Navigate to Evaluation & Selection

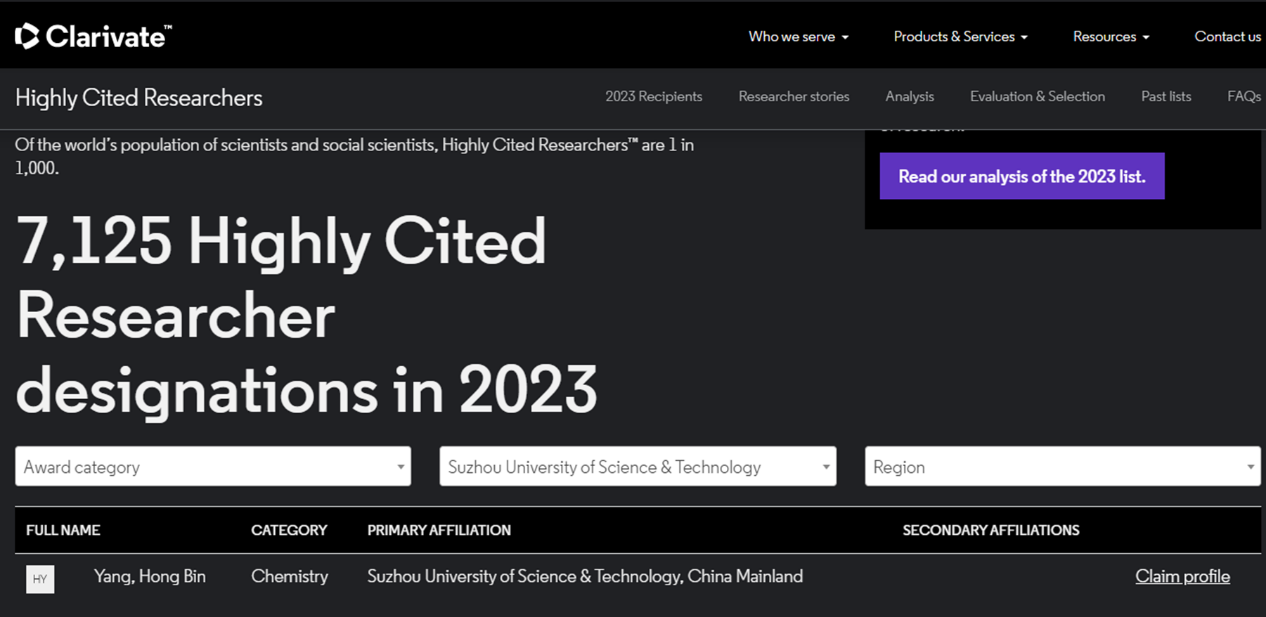1037,97
